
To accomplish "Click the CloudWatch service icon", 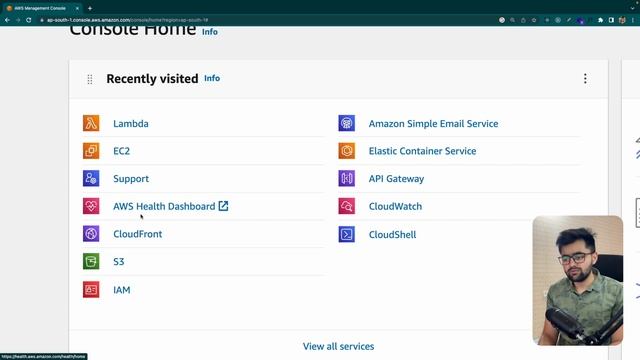I will click(347, 206).
